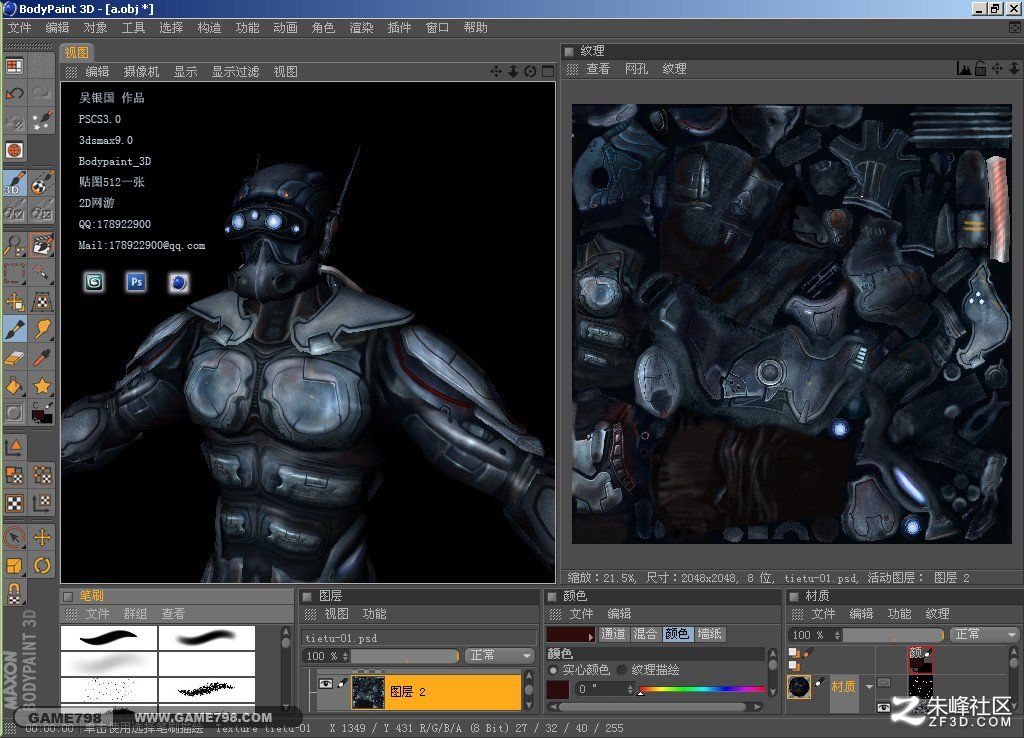The width and height of the screenshot is (1024, 738).
Task: Select the paint bucket fill tool
Action: 14,386
